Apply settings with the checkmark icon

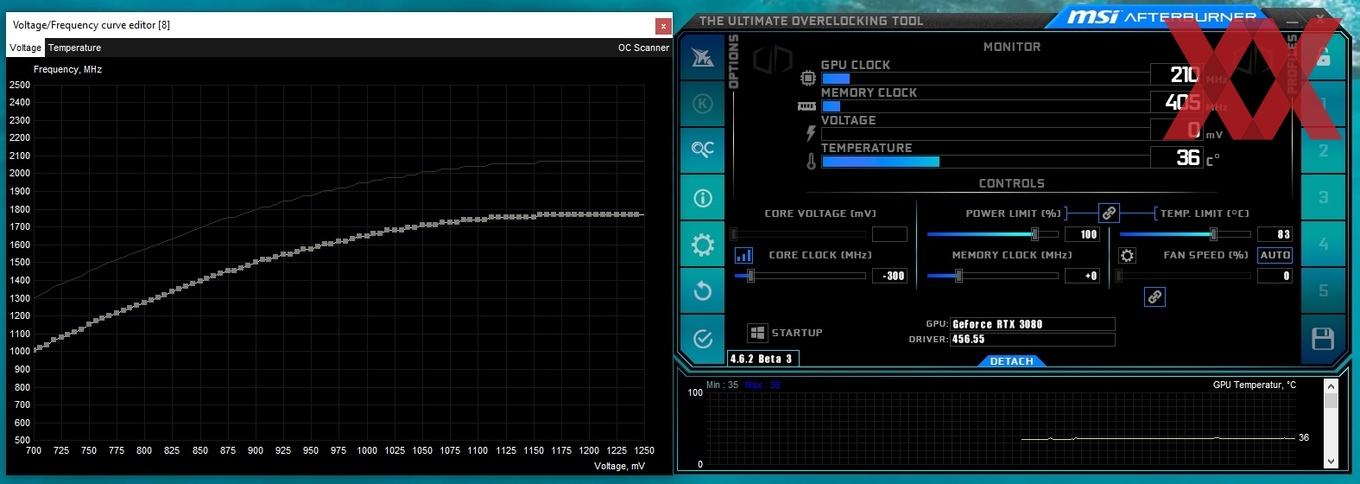[x=702, y=338]
